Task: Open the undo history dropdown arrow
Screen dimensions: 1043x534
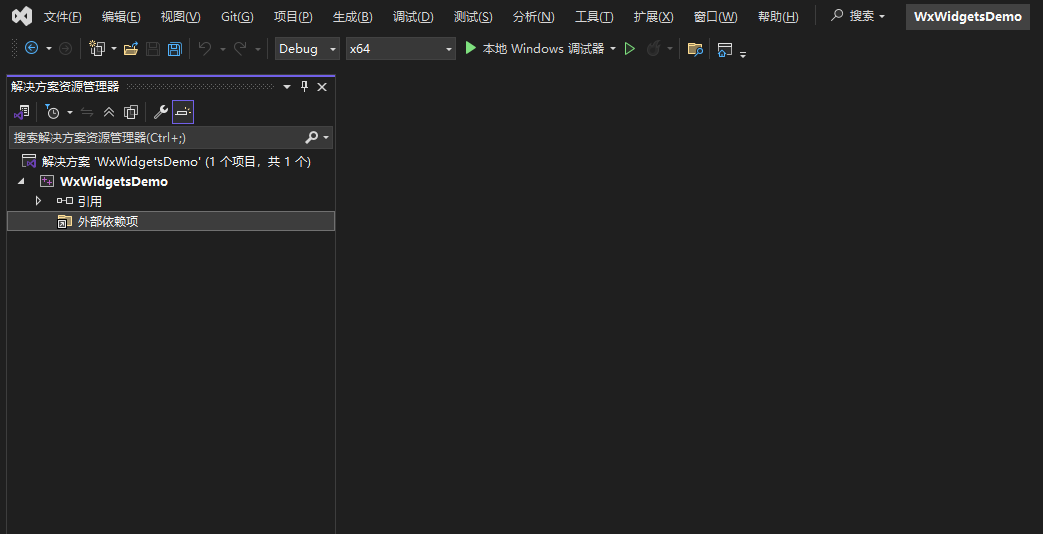Action: coord(223,49)
